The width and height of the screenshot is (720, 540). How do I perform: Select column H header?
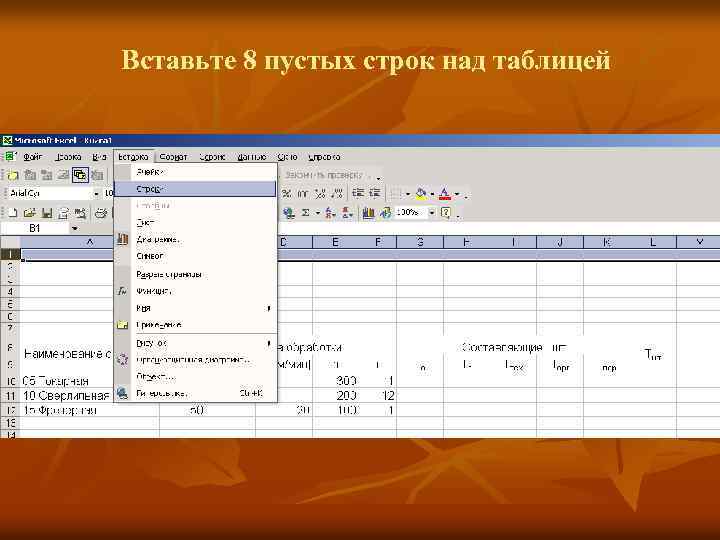click(x=467, y=242)
